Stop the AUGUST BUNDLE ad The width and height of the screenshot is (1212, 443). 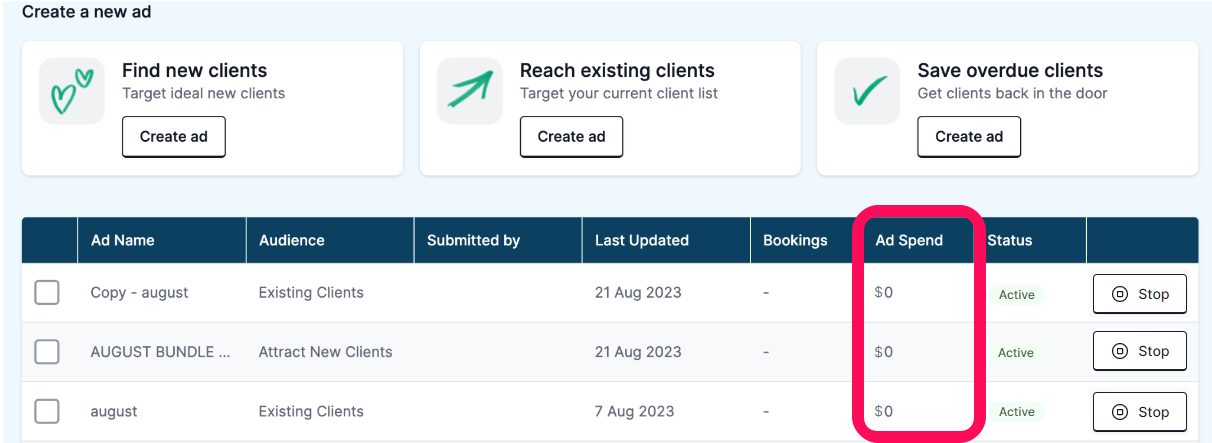(1140, 351)
